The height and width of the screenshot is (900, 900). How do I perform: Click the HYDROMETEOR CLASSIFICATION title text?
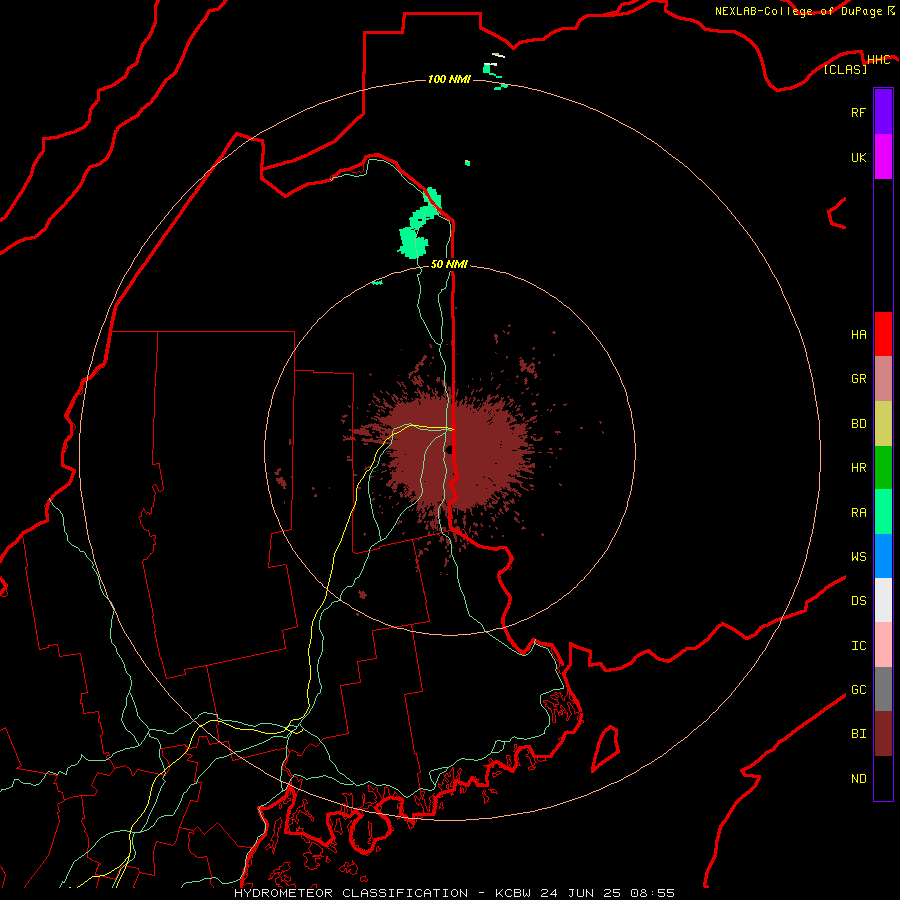(351, 893)
